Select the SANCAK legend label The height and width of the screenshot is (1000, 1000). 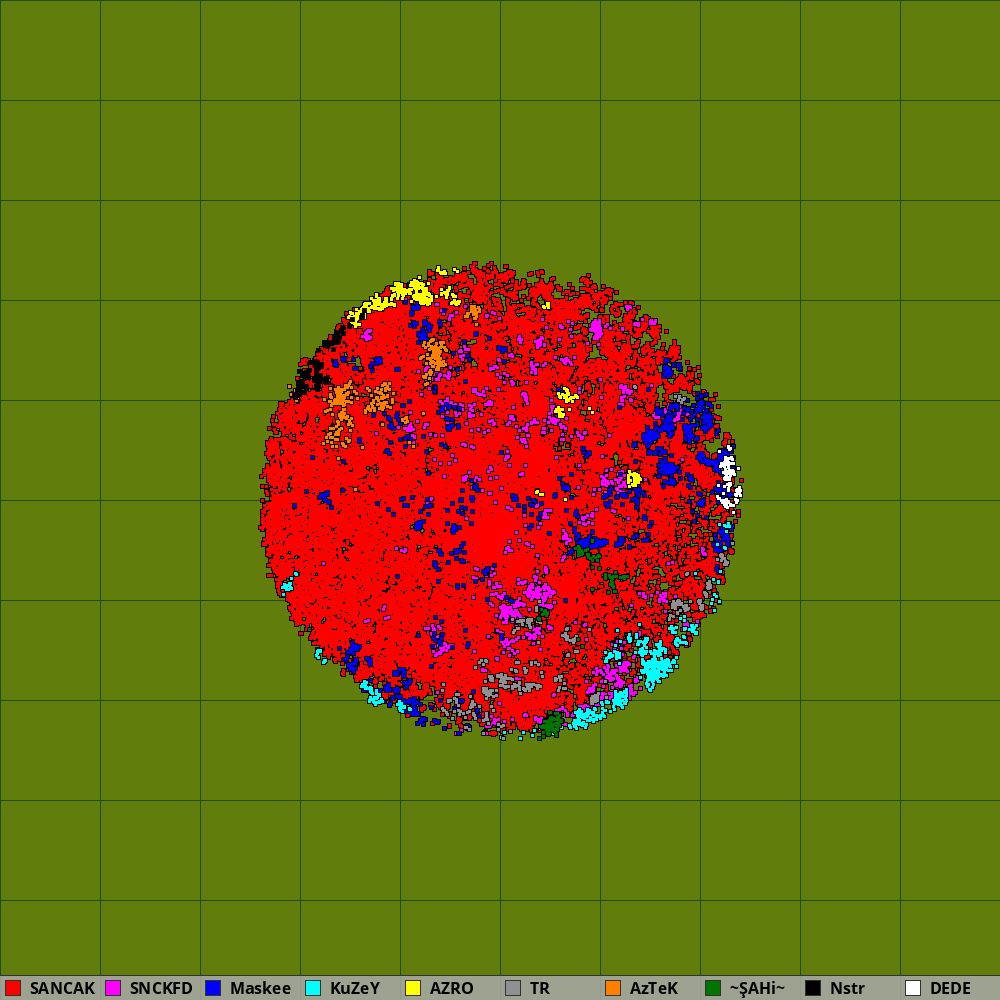pos(62,988)
